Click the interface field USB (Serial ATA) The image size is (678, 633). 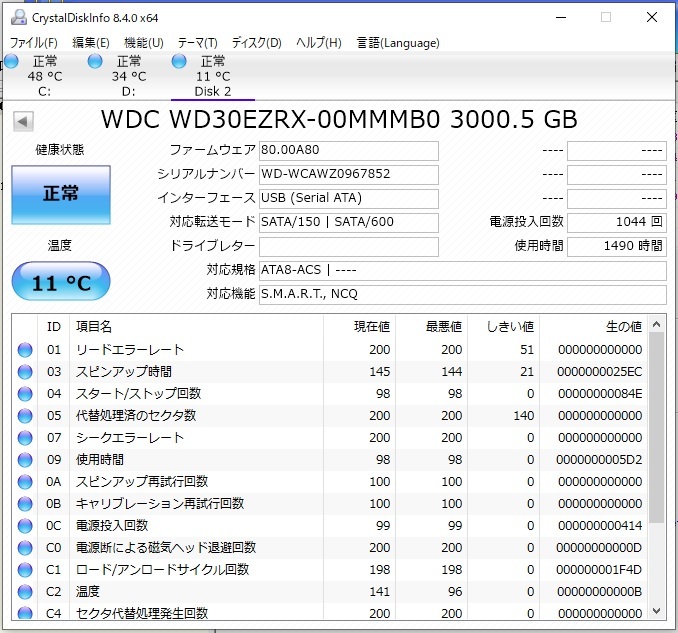(x=349, y=198)
